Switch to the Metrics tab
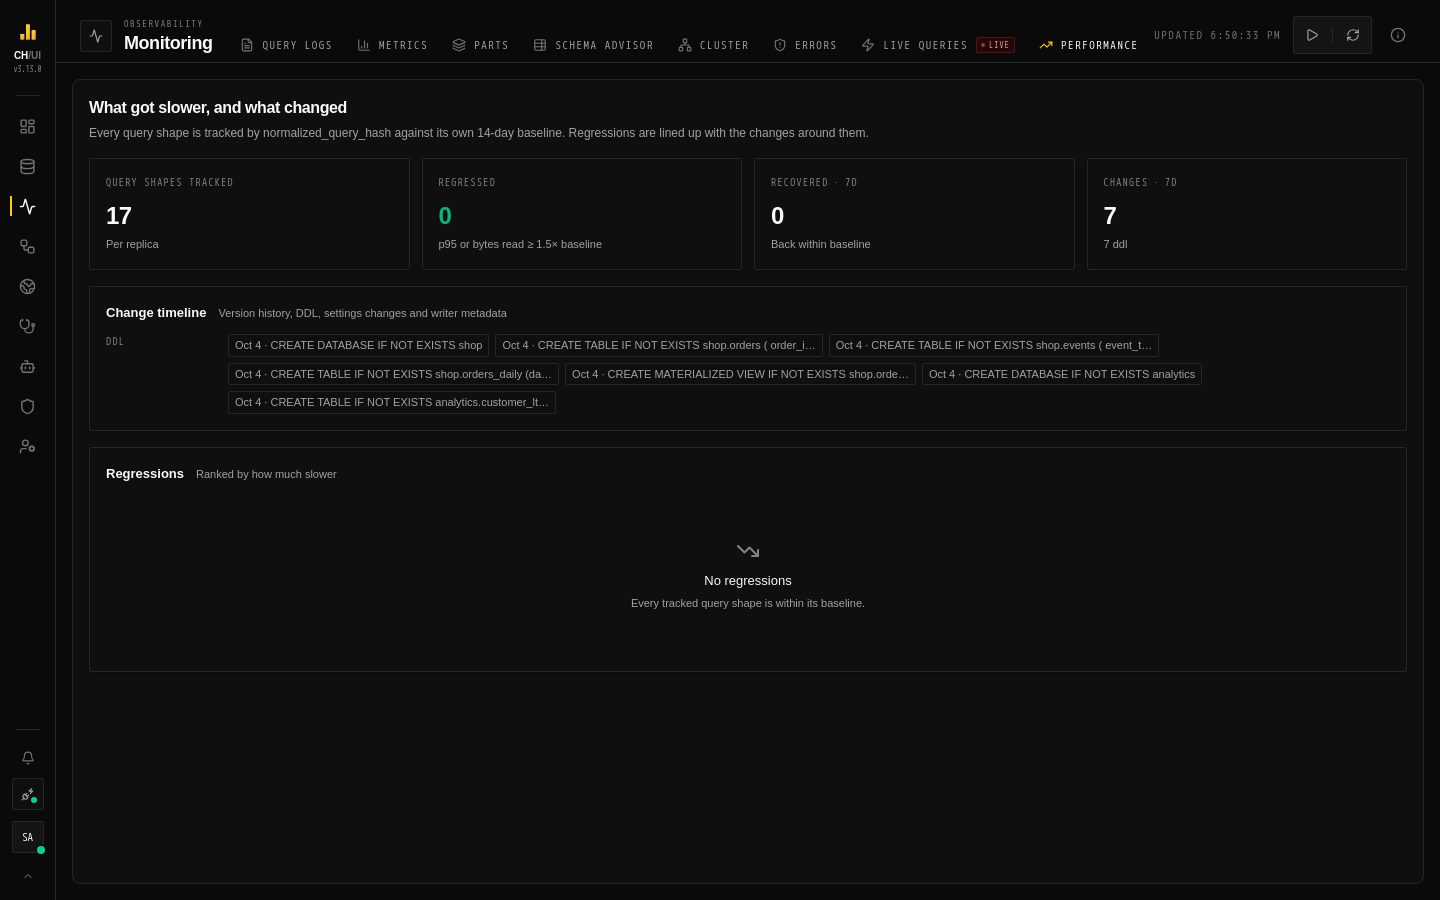The image size is (1440, 900). pos(392,45)
